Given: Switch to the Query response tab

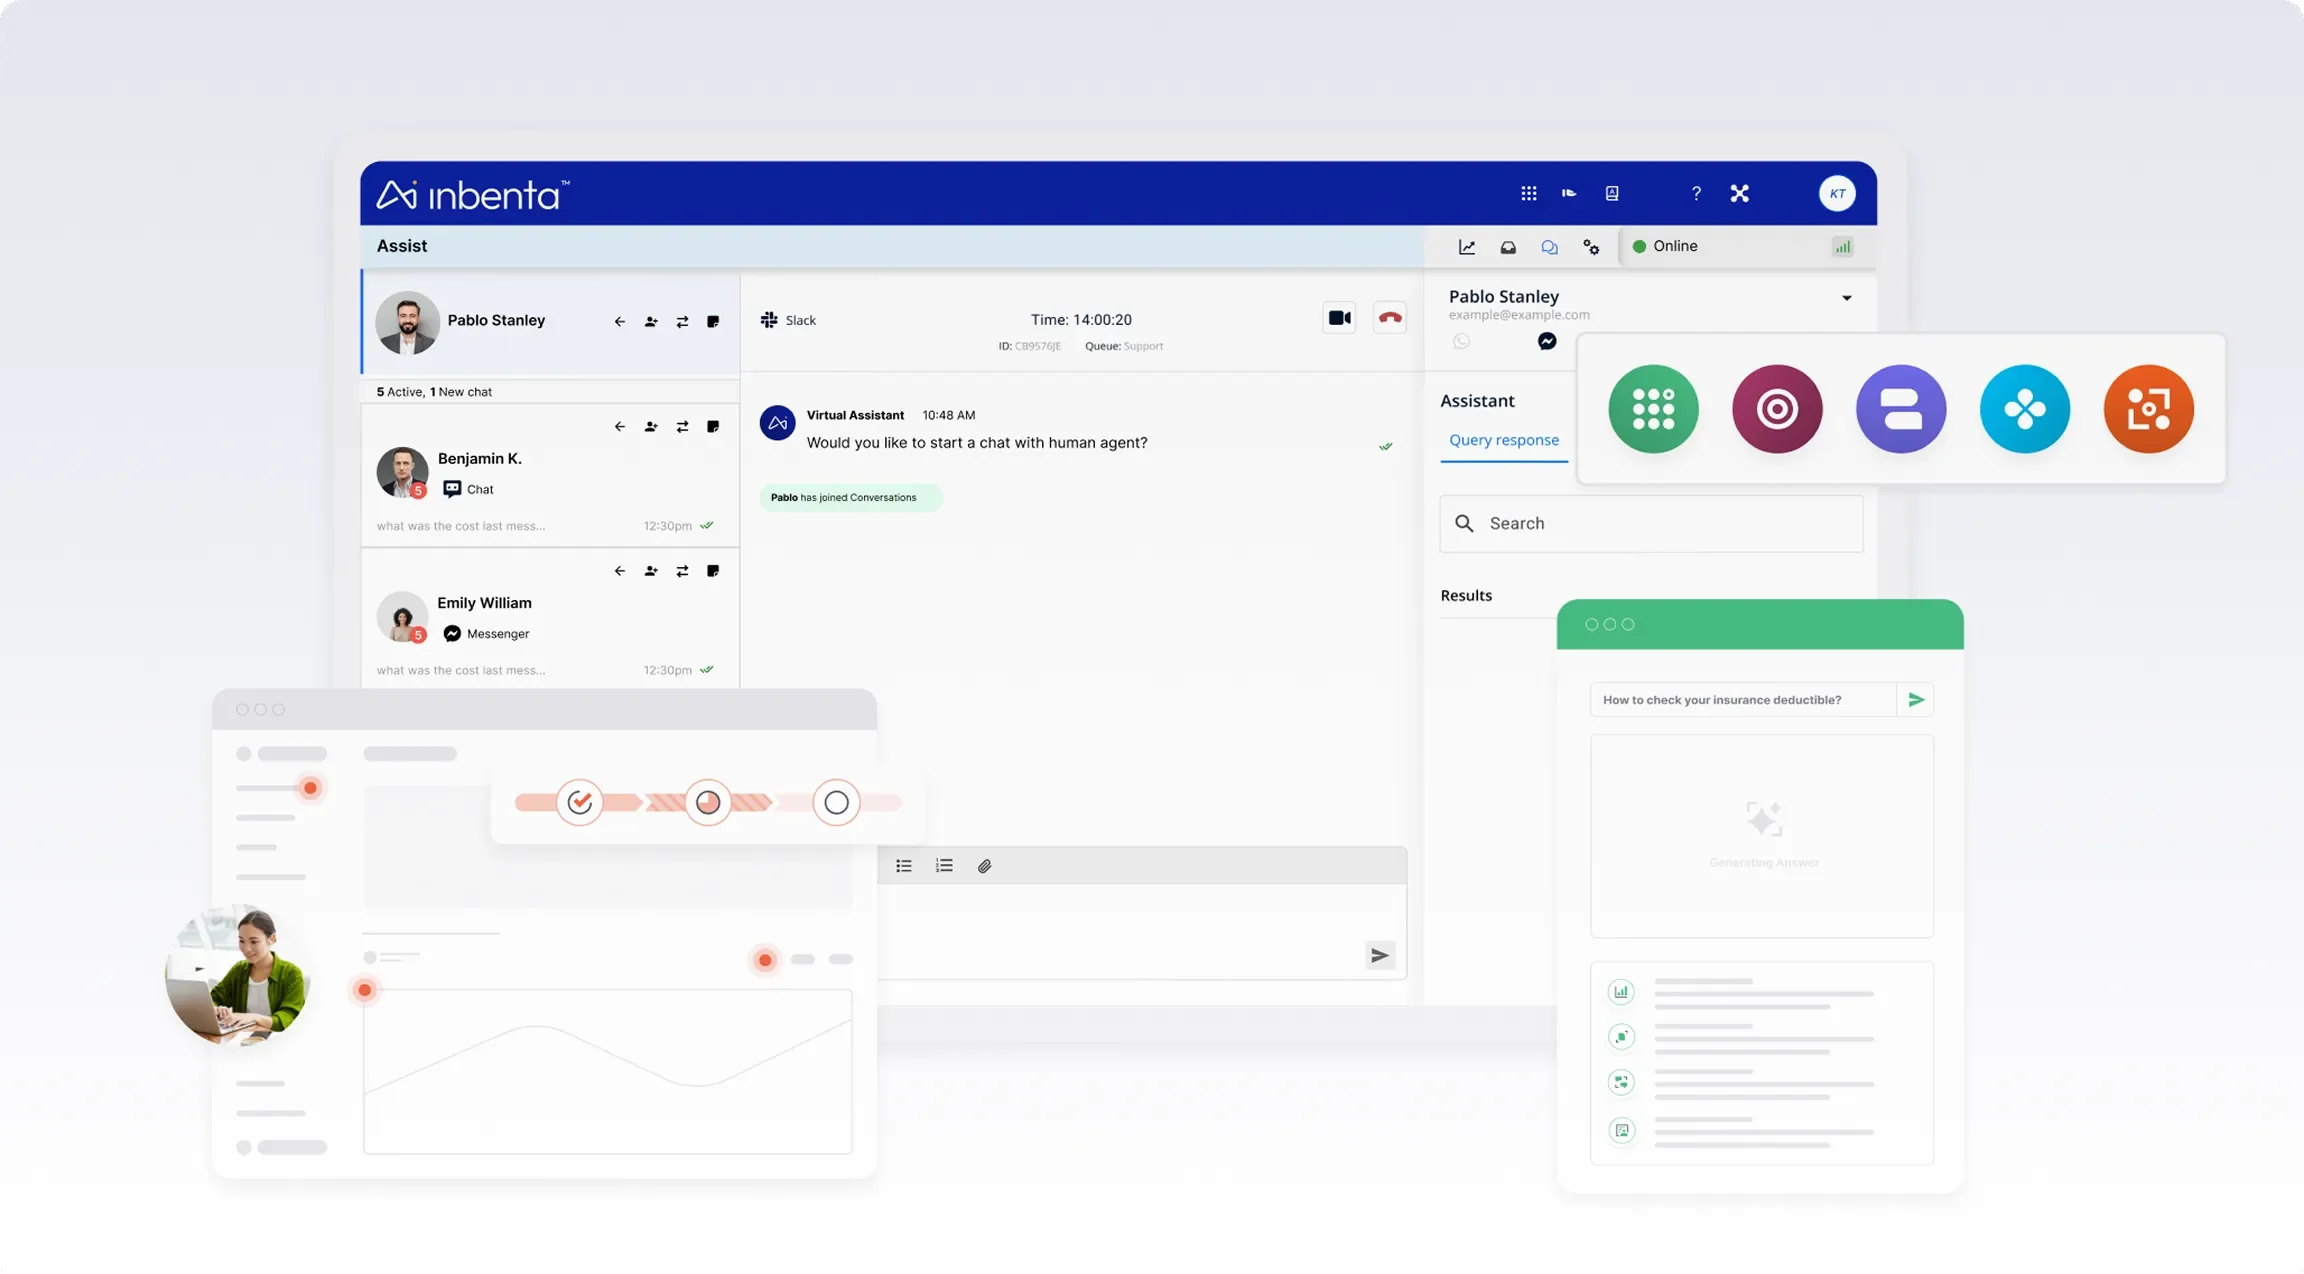Looking at the screenshot, I should (x=1504, y=440).
